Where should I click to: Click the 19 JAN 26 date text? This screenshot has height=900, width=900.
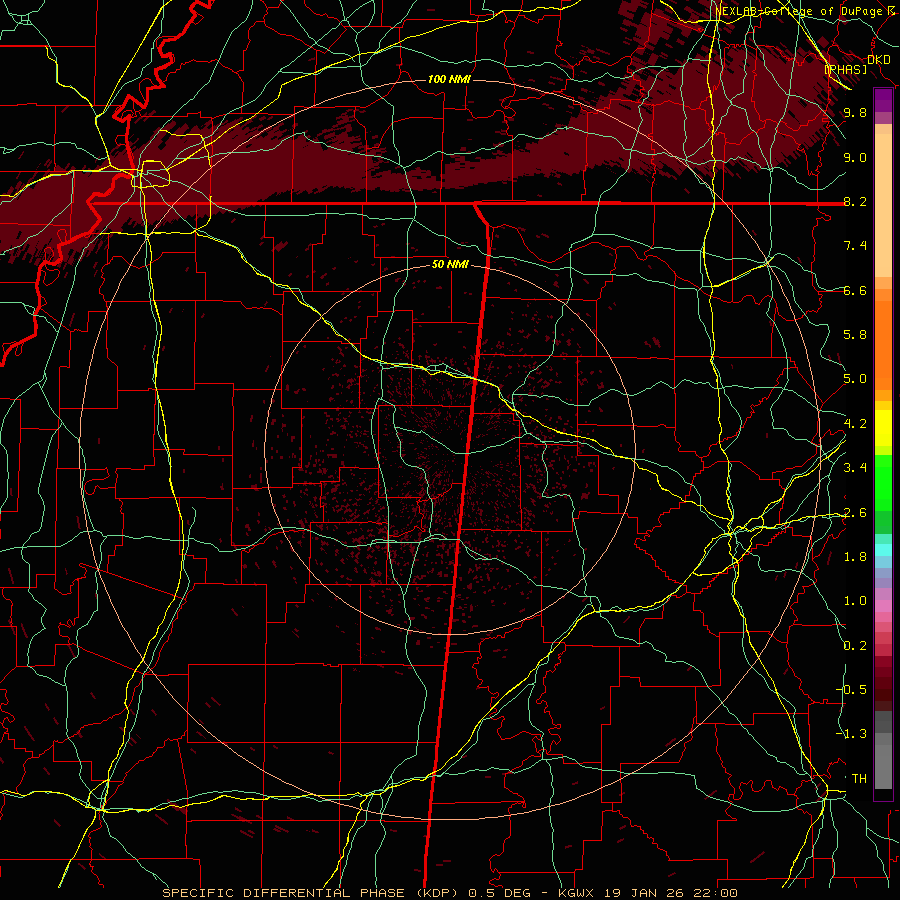(641, 893)
